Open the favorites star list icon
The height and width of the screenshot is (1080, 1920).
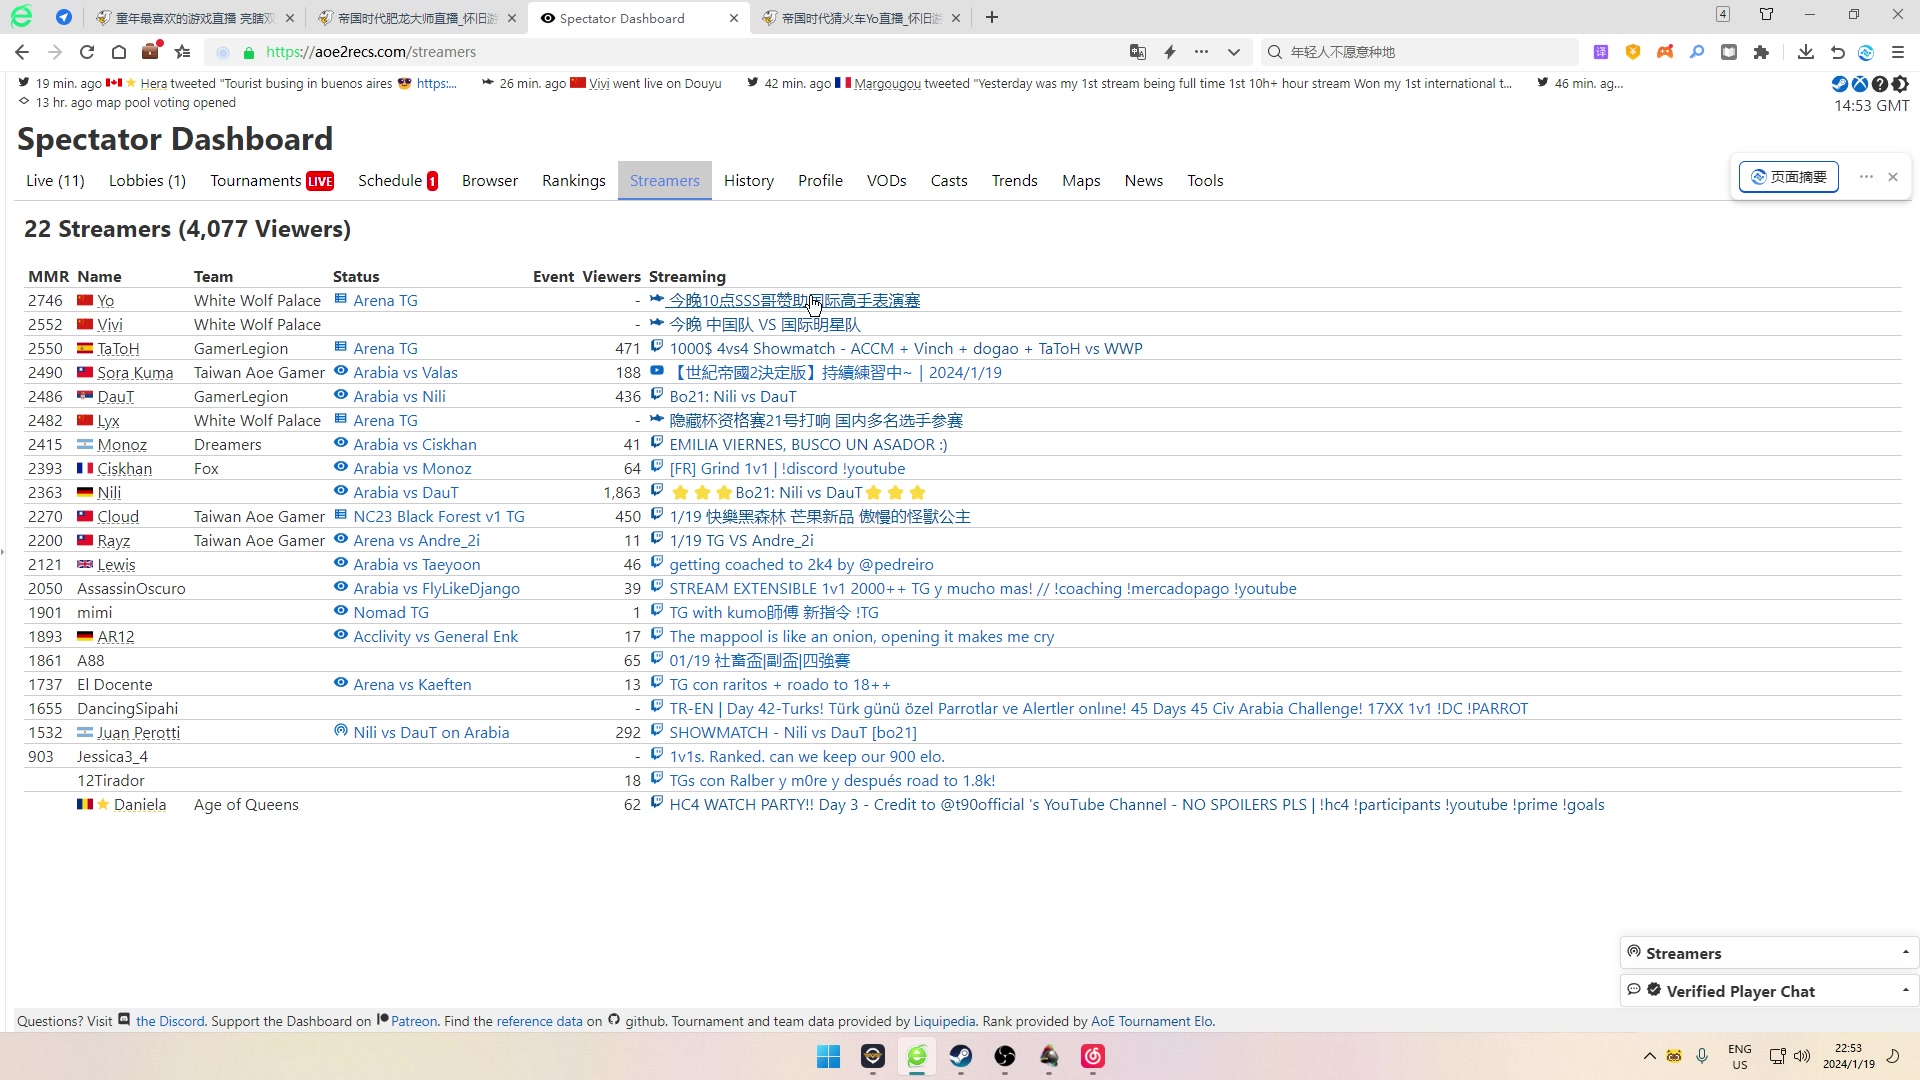point(183,52)
